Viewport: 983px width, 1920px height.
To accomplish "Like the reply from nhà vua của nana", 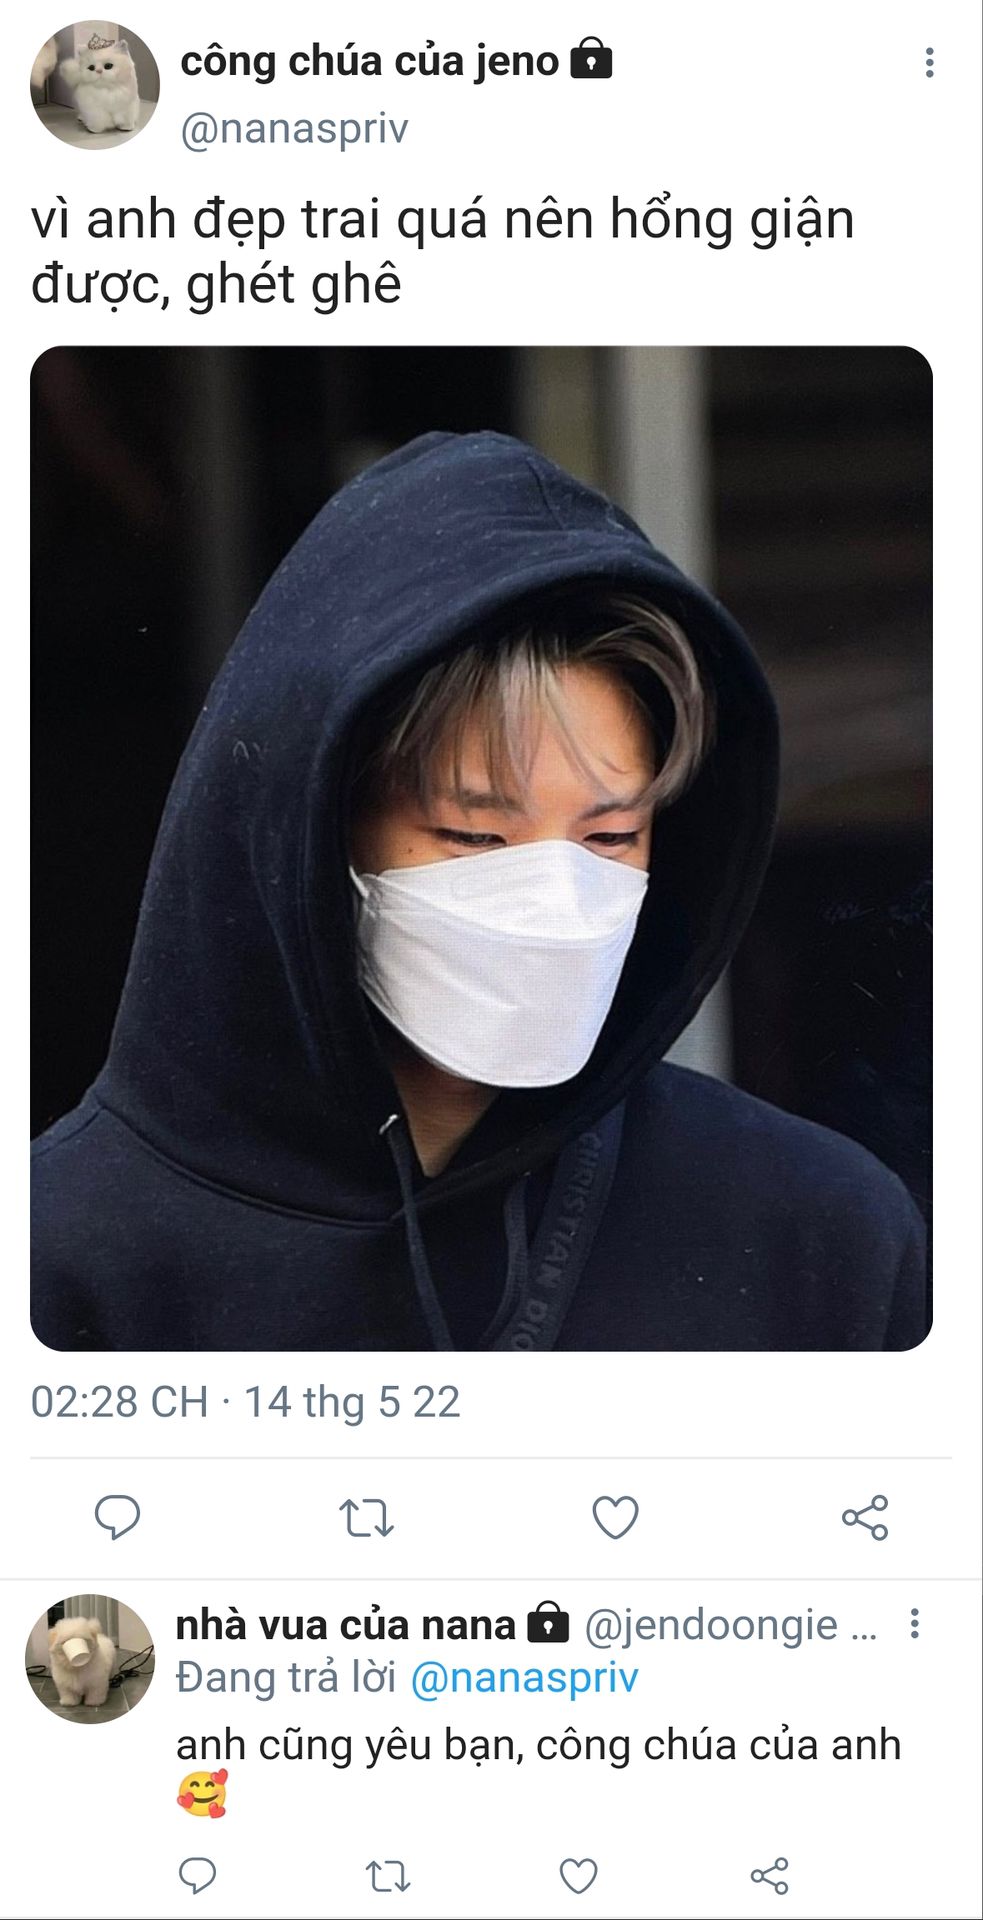I will (578, 1876).
